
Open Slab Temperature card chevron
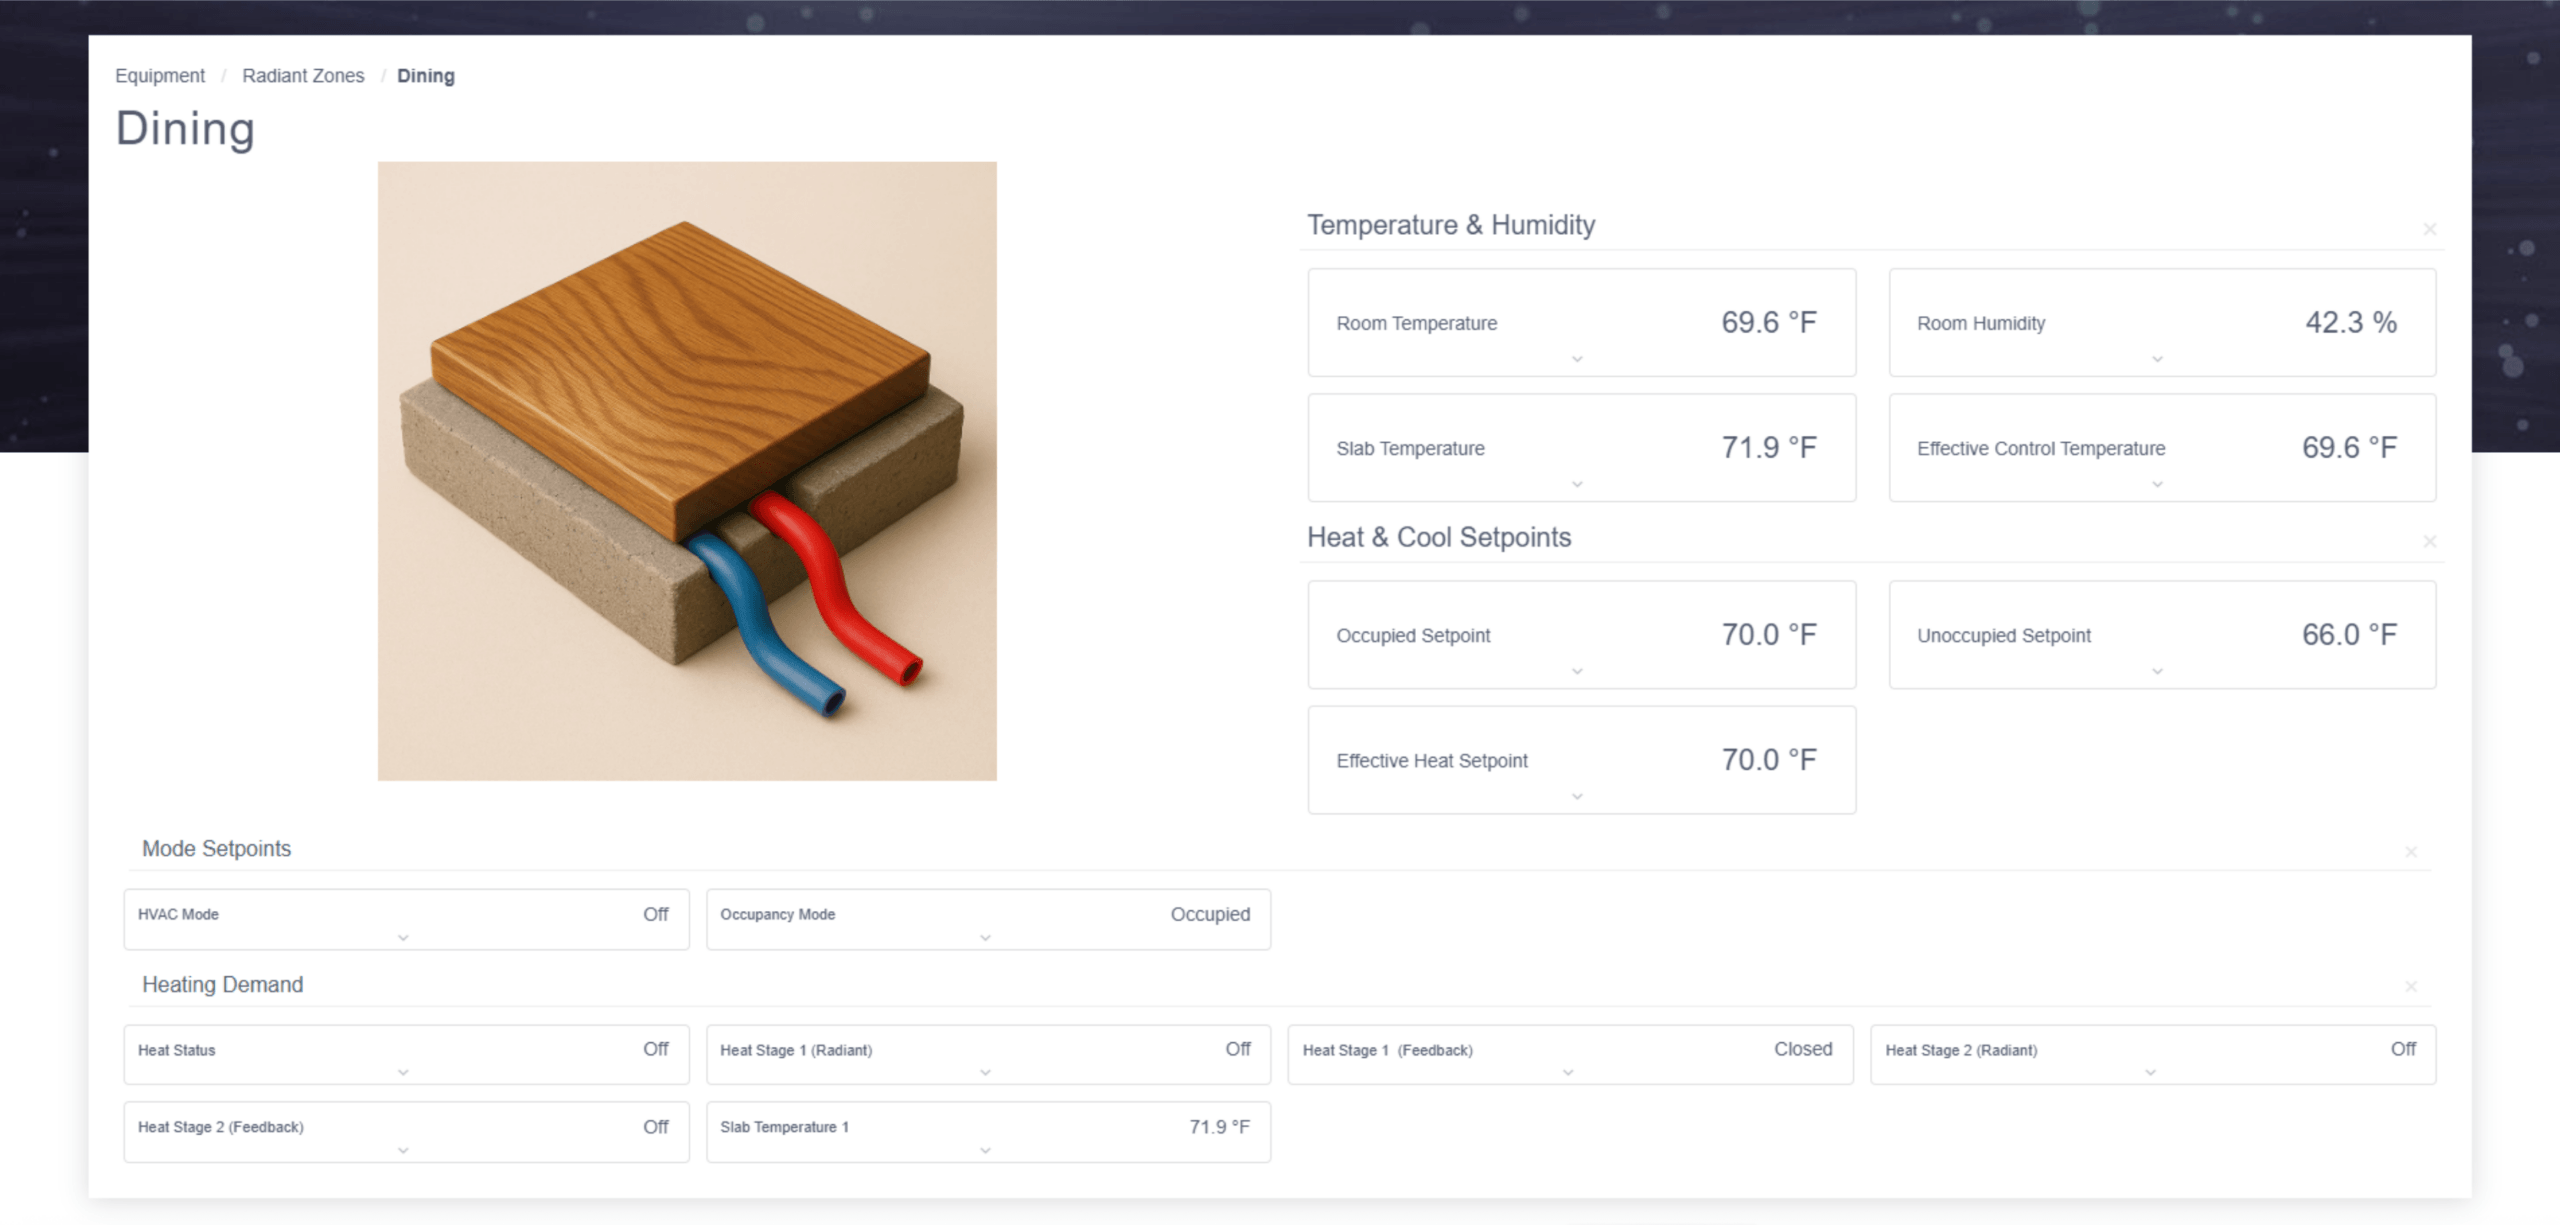[1577, 484]
